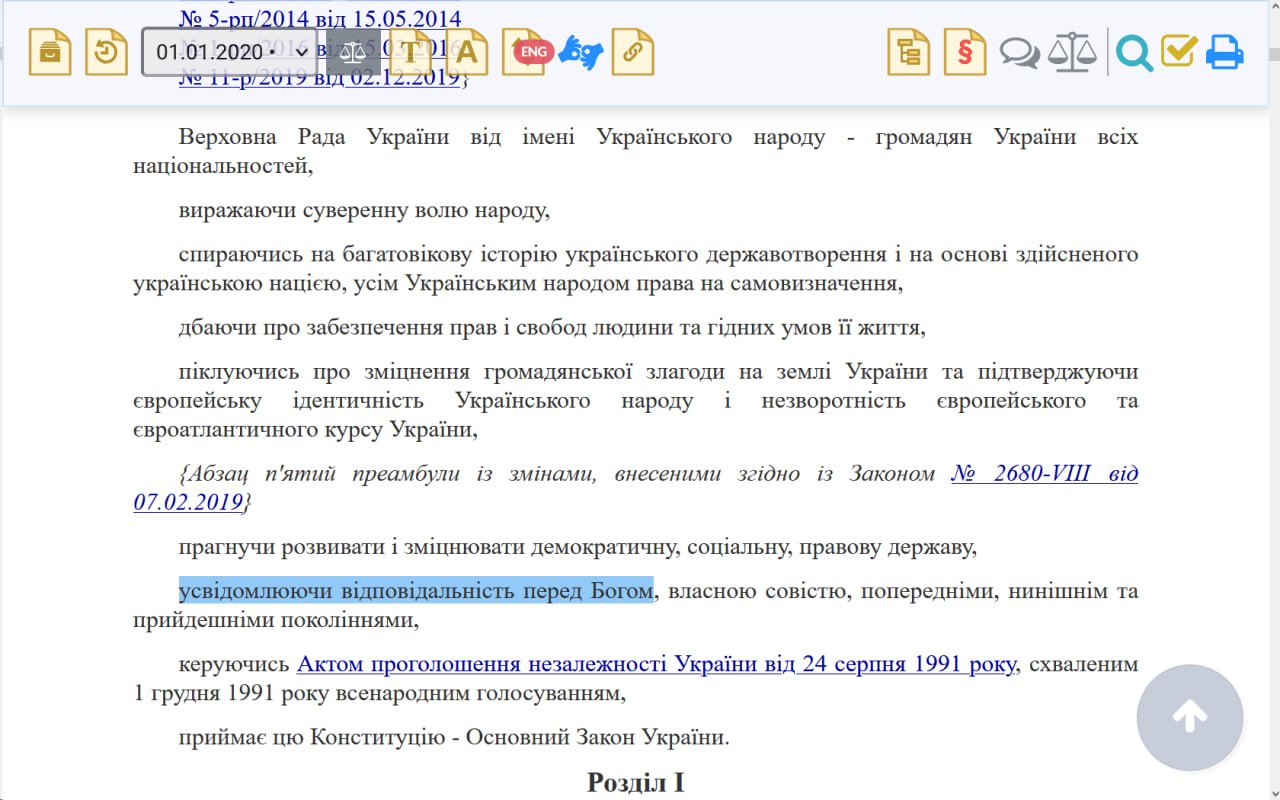This screenshot has height=800, width=1280.
Task: Click the line starting 'спираючись на багатовікову історію'
Action: point(636,269)
